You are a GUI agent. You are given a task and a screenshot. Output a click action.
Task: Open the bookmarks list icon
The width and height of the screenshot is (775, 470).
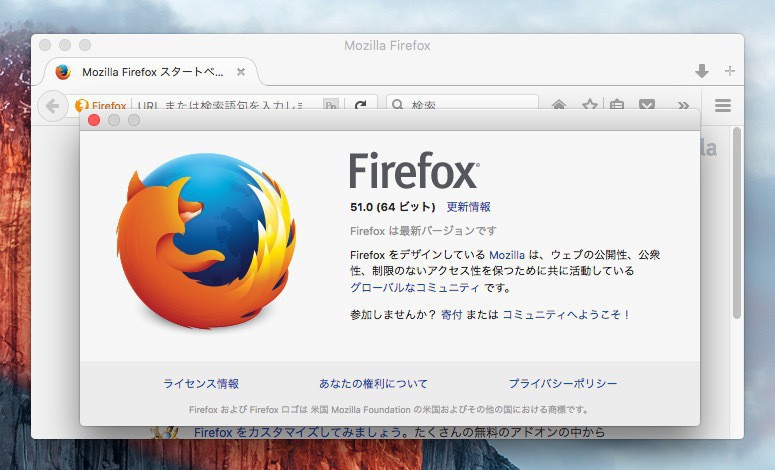click(617, 104)
